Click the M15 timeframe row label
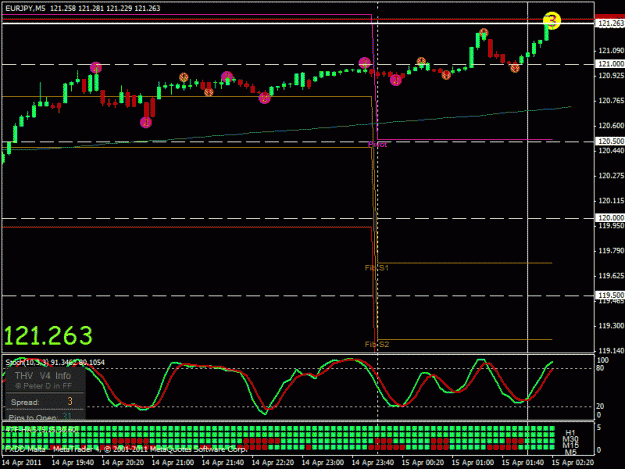 pos(570,445)
